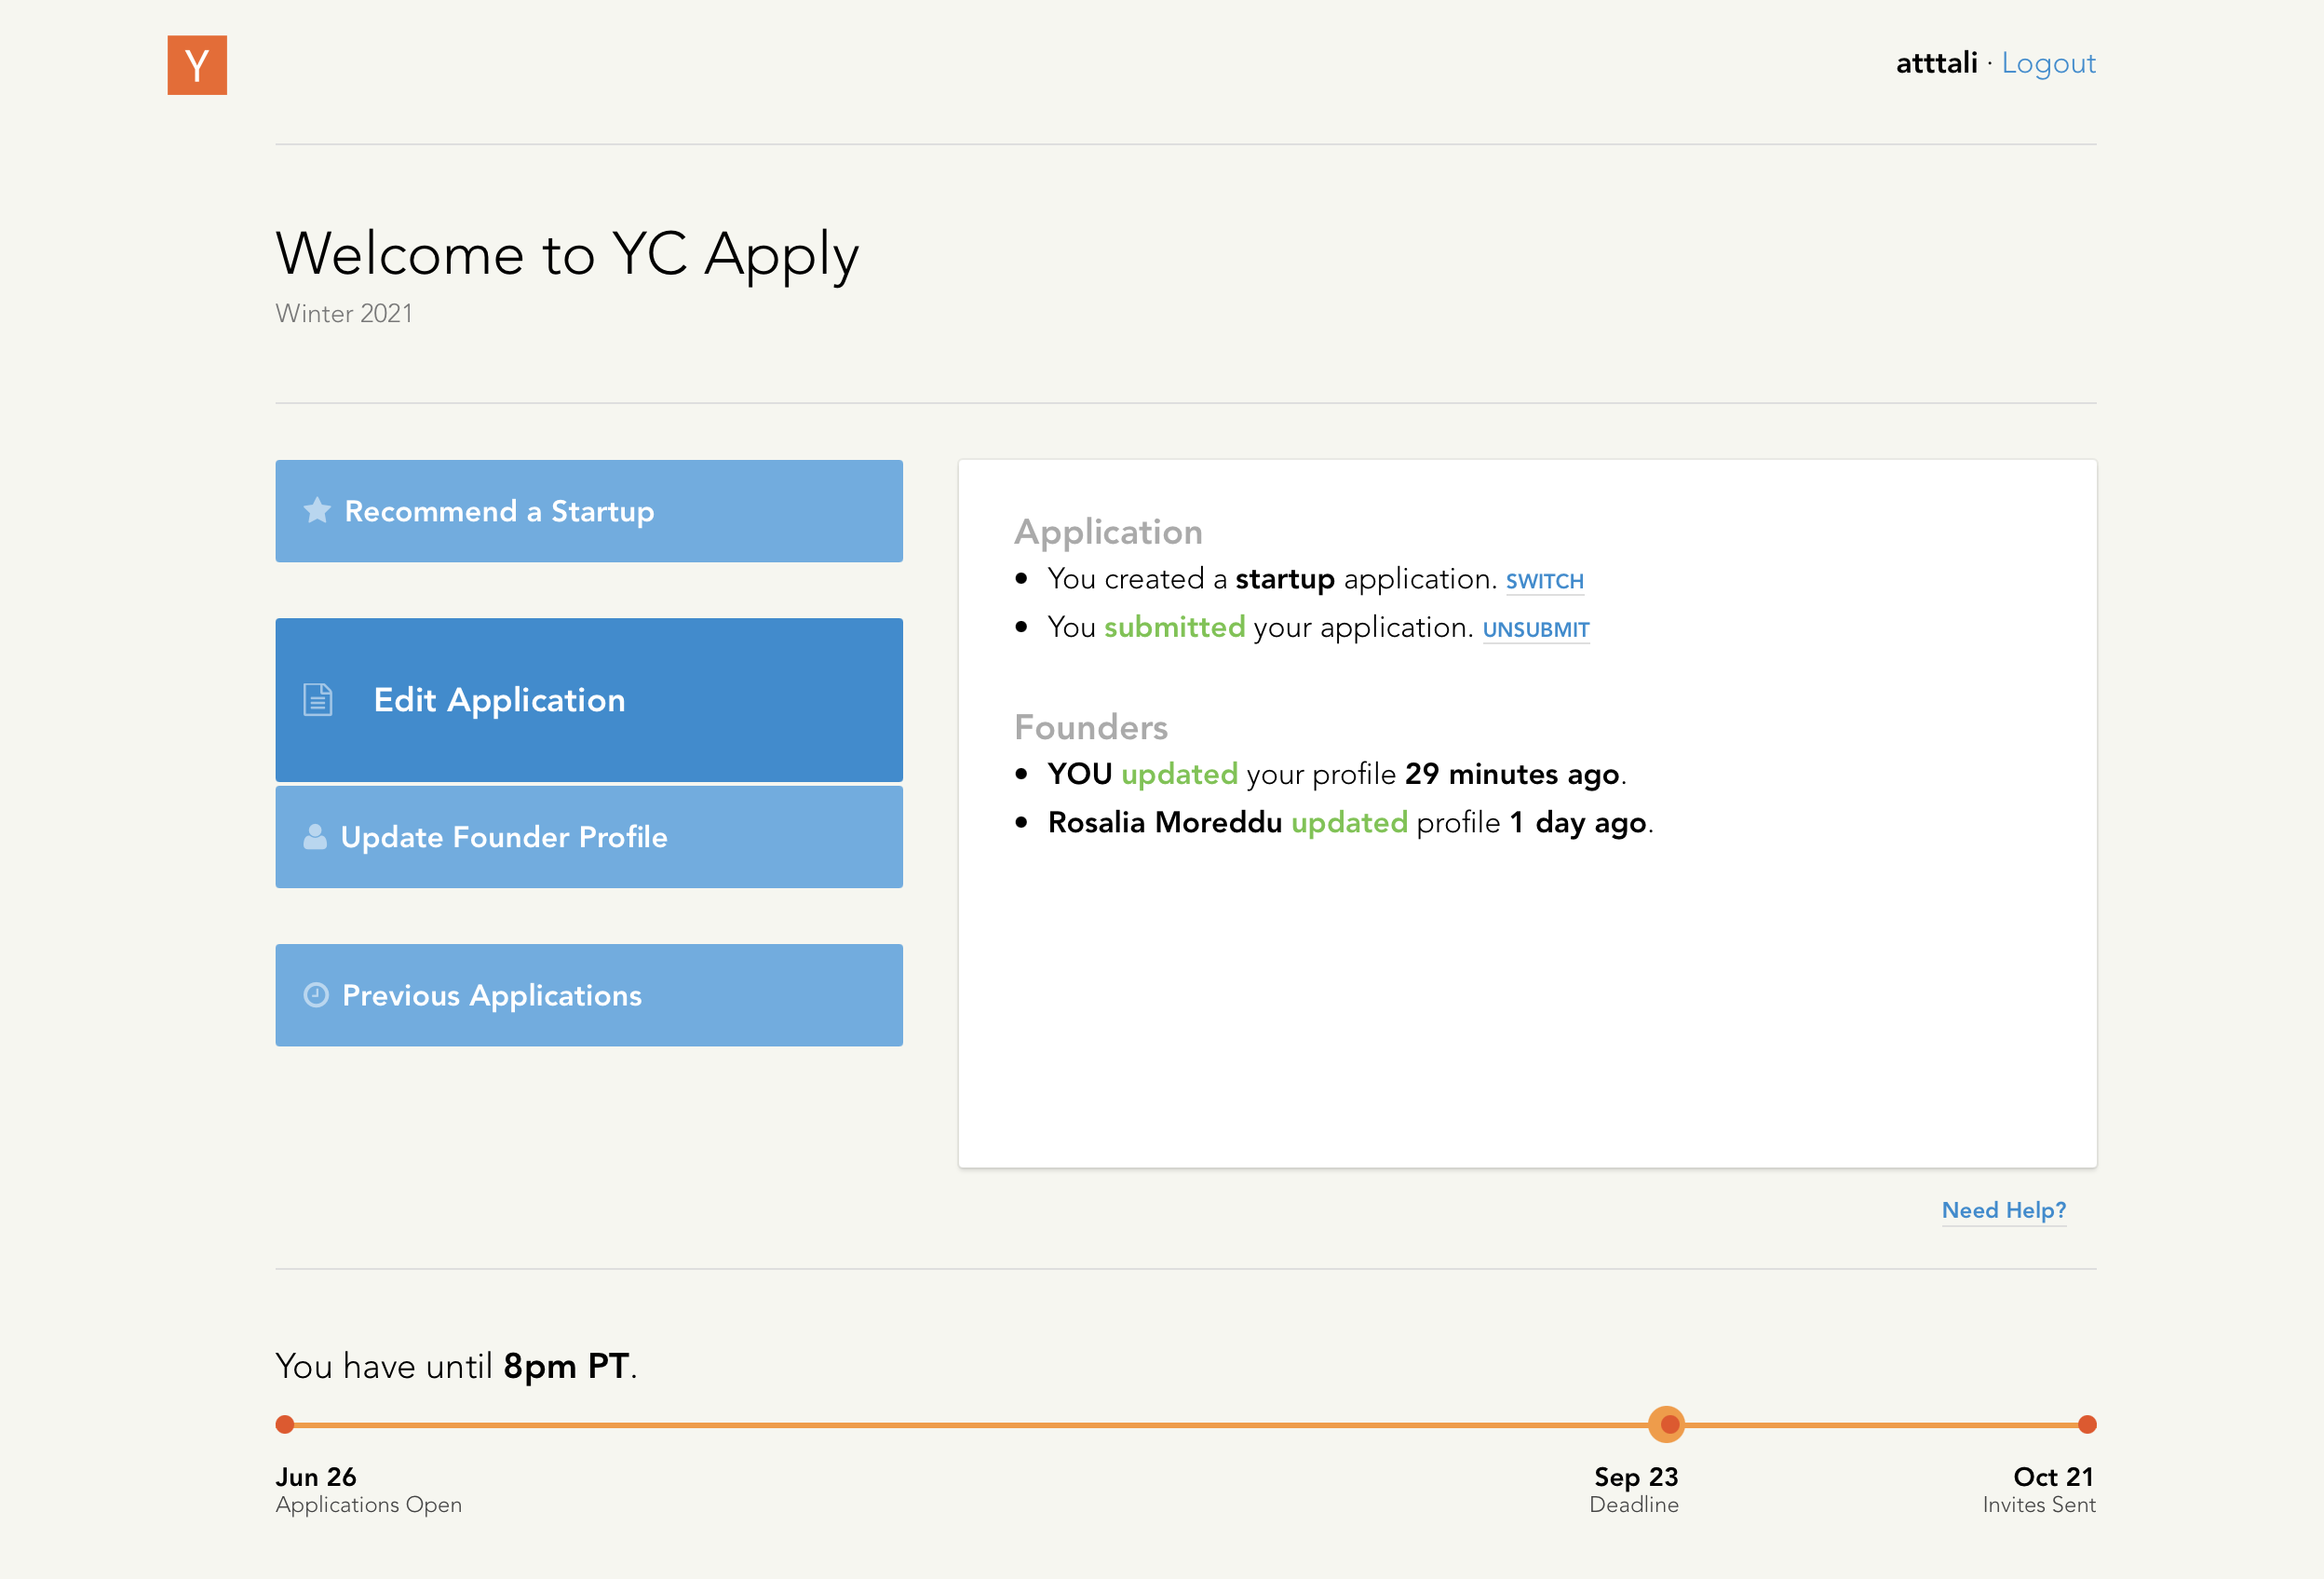
Task: Click the Founders section heading
Action: point(1091,727)
